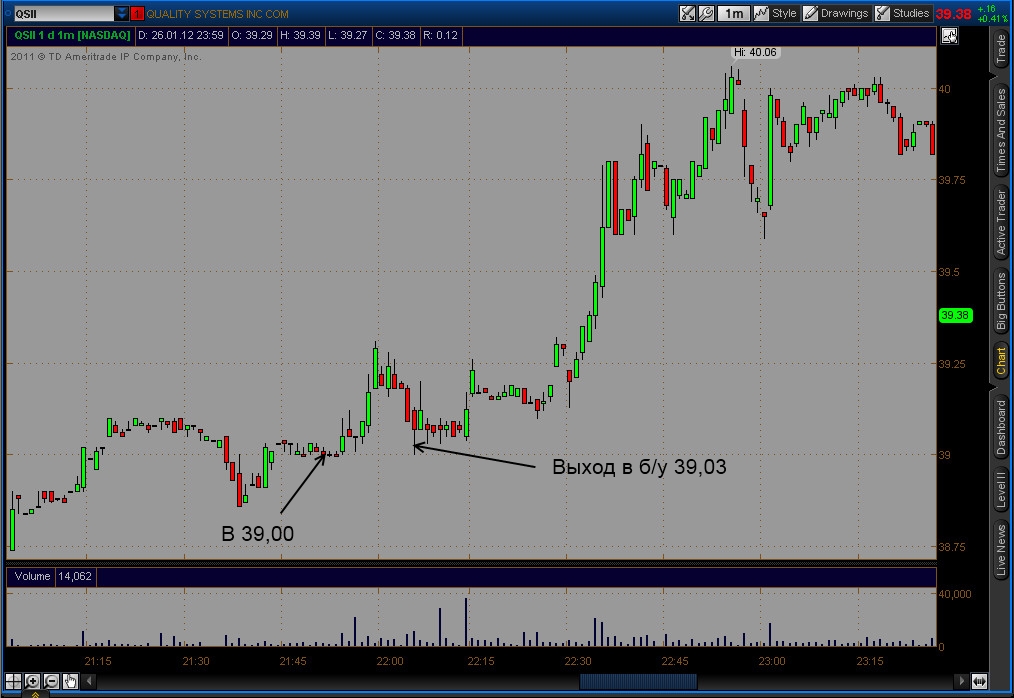Click the zoom in magnifier icon
The image size is (1014, 698).
coord(32,681)
